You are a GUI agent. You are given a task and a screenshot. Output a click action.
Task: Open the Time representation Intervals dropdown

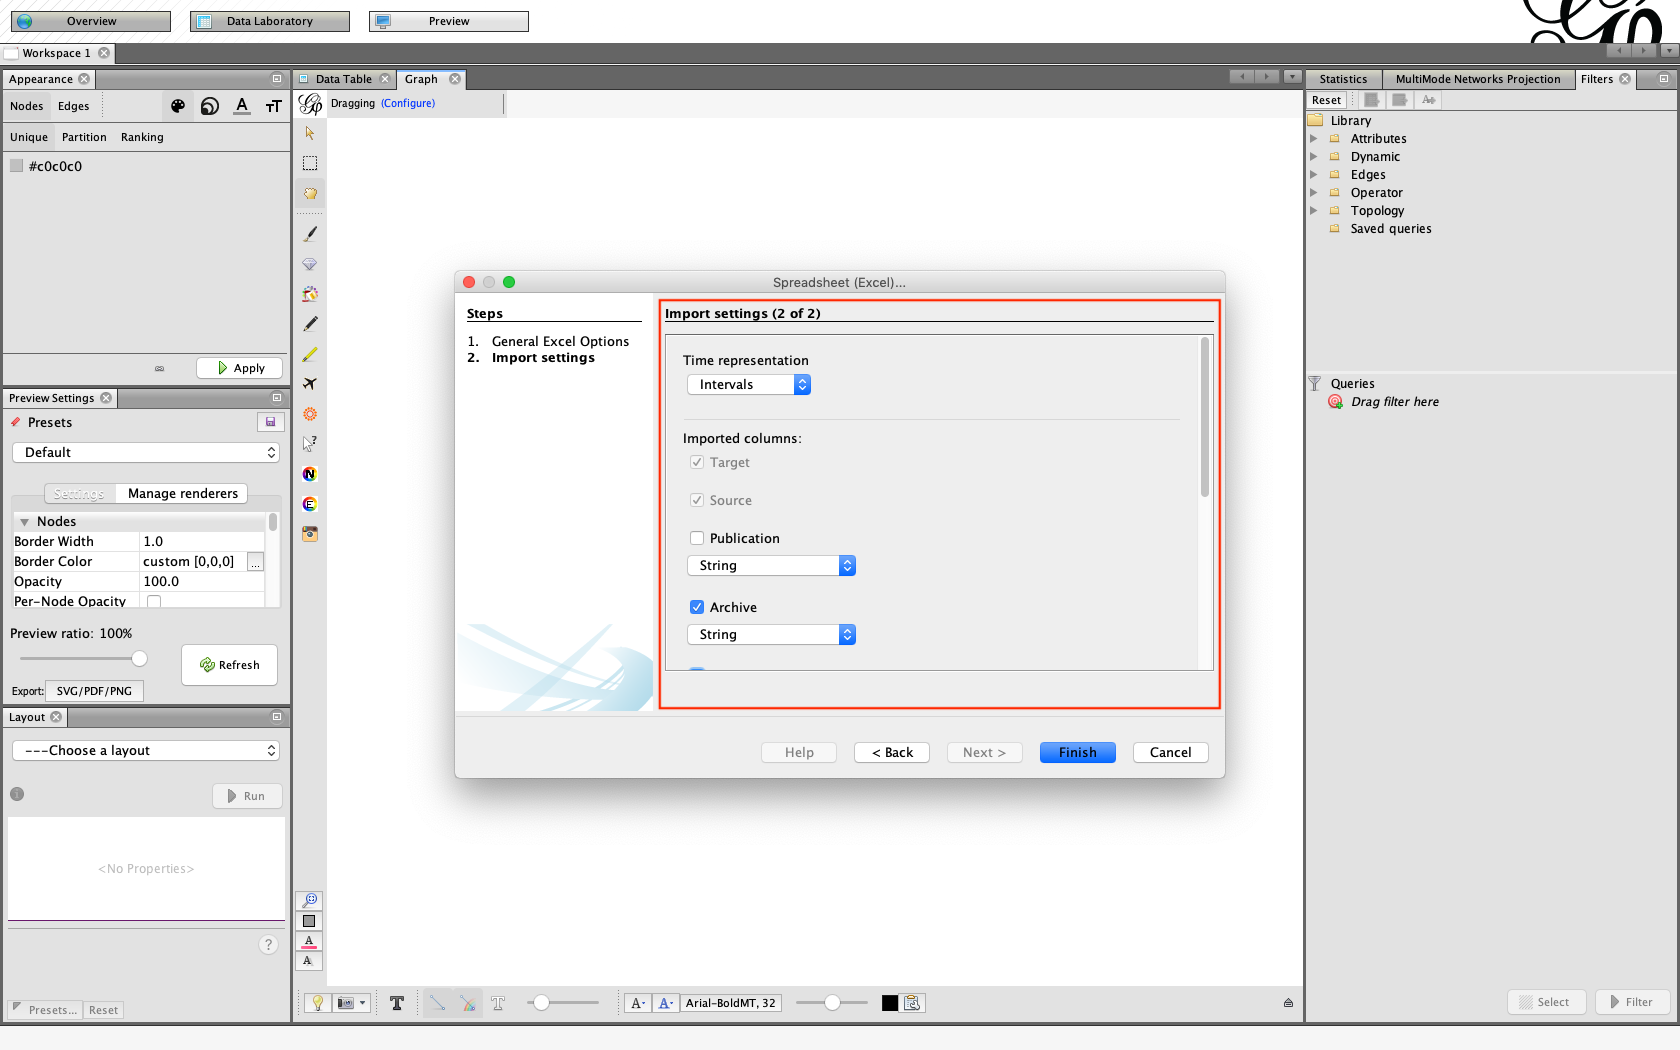749,384
